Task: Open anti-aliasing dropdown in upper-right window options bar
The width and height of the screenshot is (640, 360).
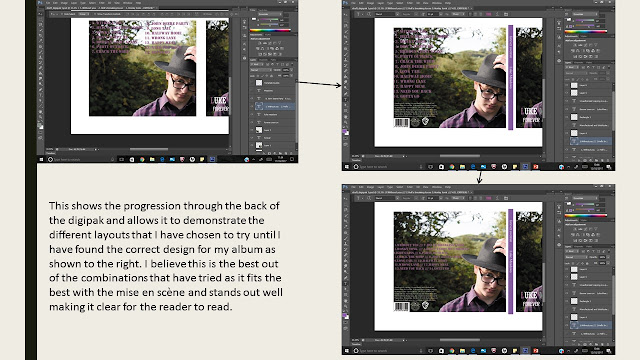Action: tap(458, 14)
